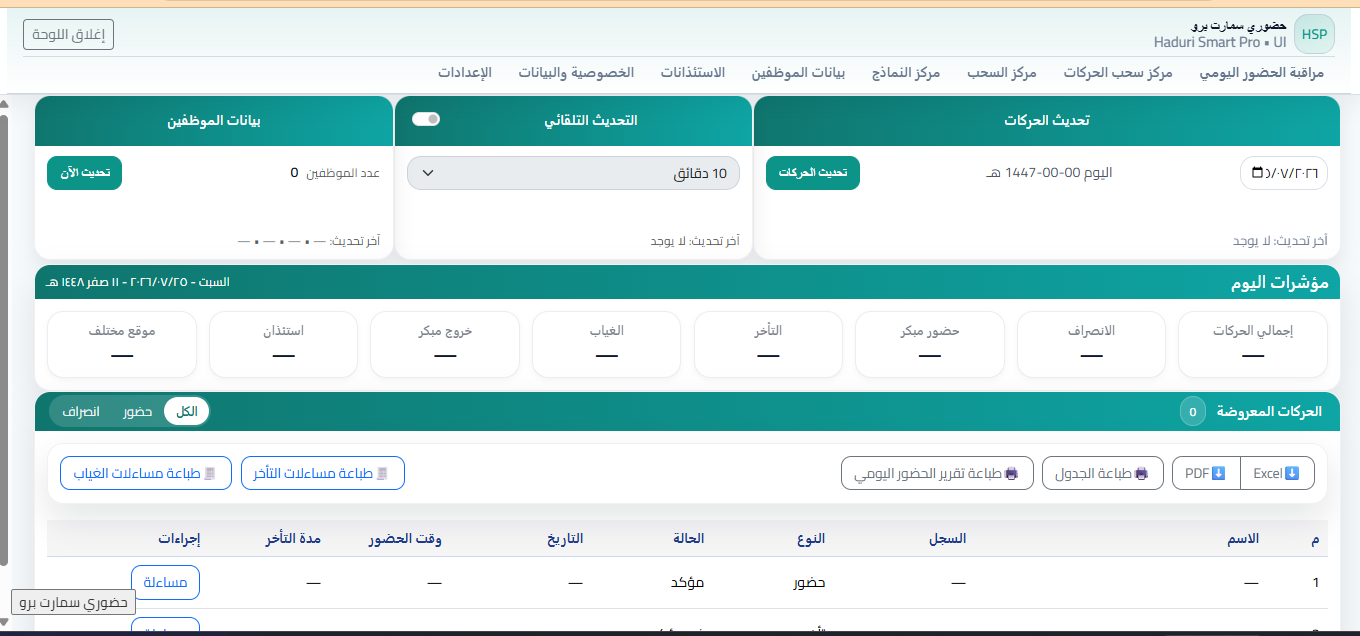Click النوع column header
Screen dimensions: 1360x636
click(x=811, y=538)
